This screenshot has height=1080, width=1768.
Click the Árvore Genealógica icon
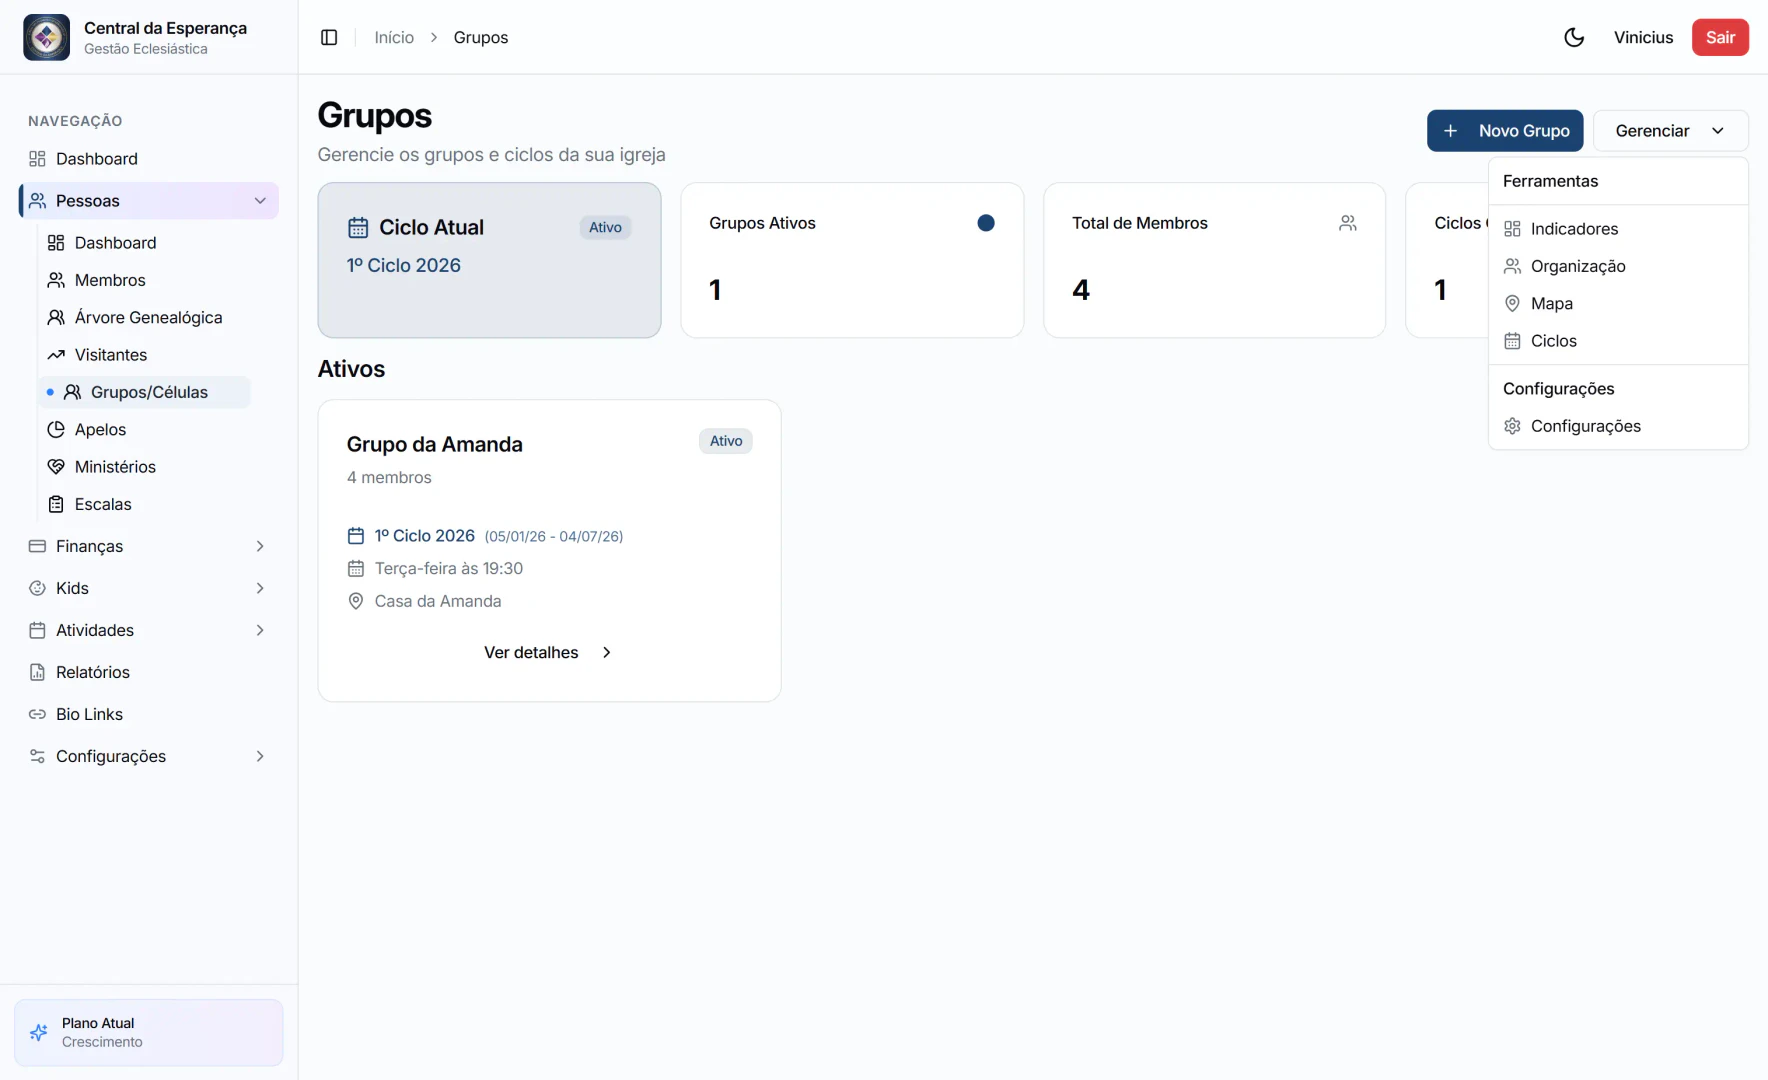pos(58,317)
